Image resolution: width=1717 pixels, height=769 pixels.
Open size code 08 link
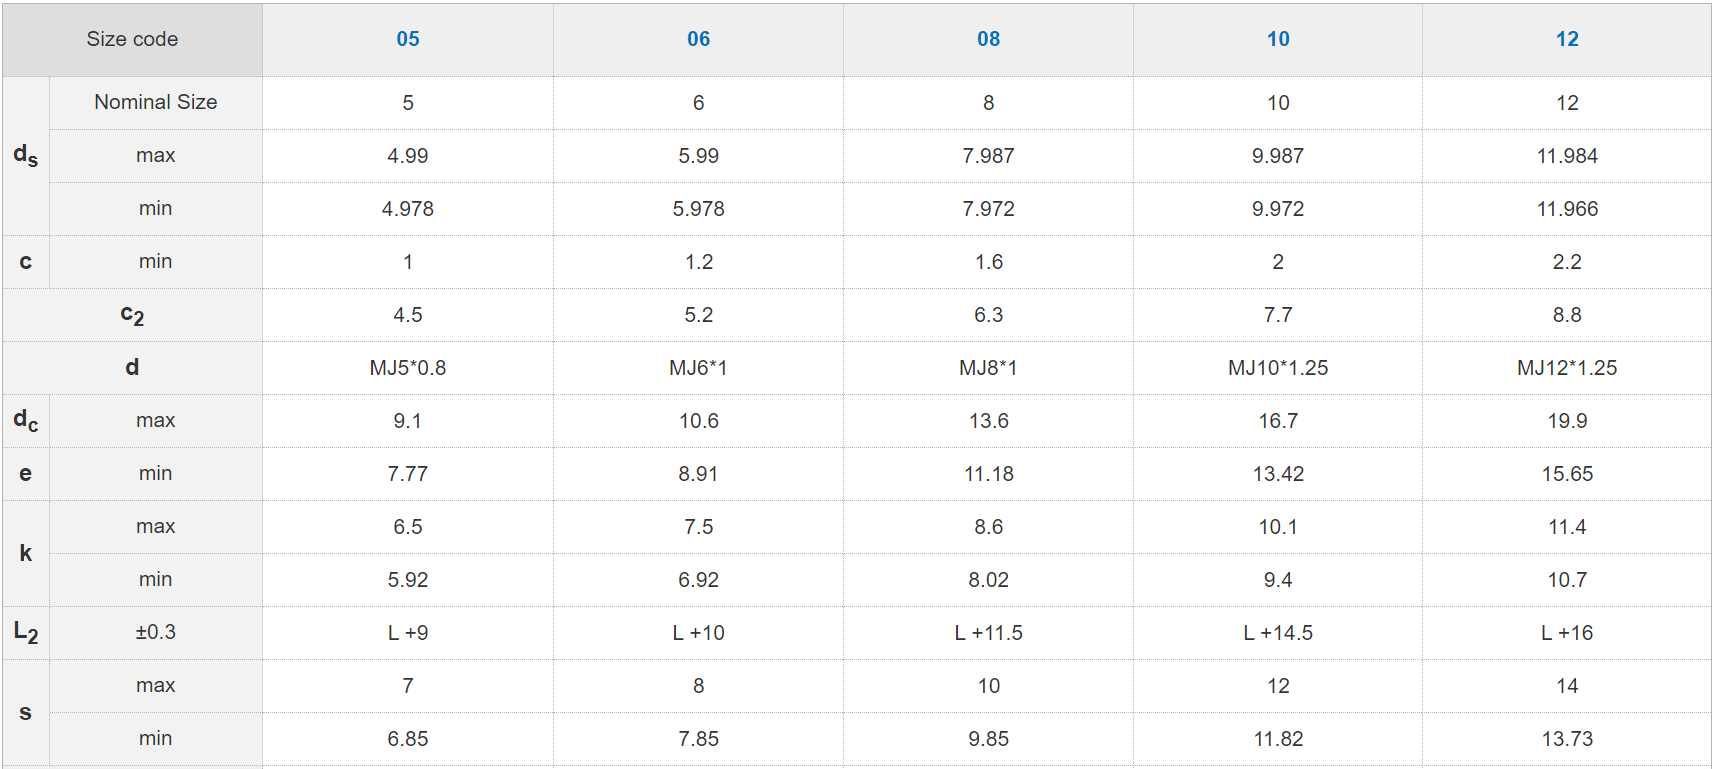(x=988, y=39)
